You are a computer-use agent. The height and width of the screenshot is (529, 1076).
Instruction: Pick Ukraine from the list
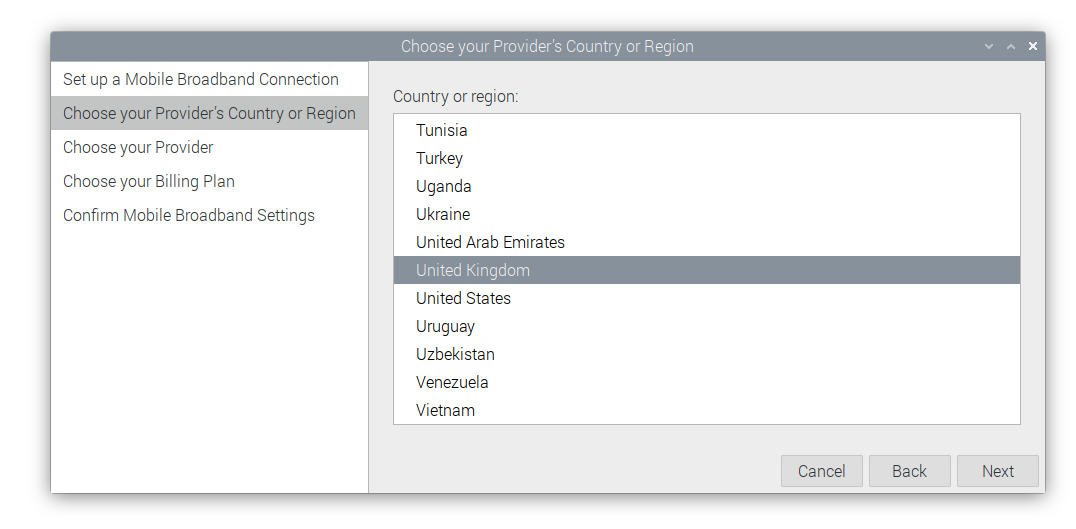[x=443, y=214]
